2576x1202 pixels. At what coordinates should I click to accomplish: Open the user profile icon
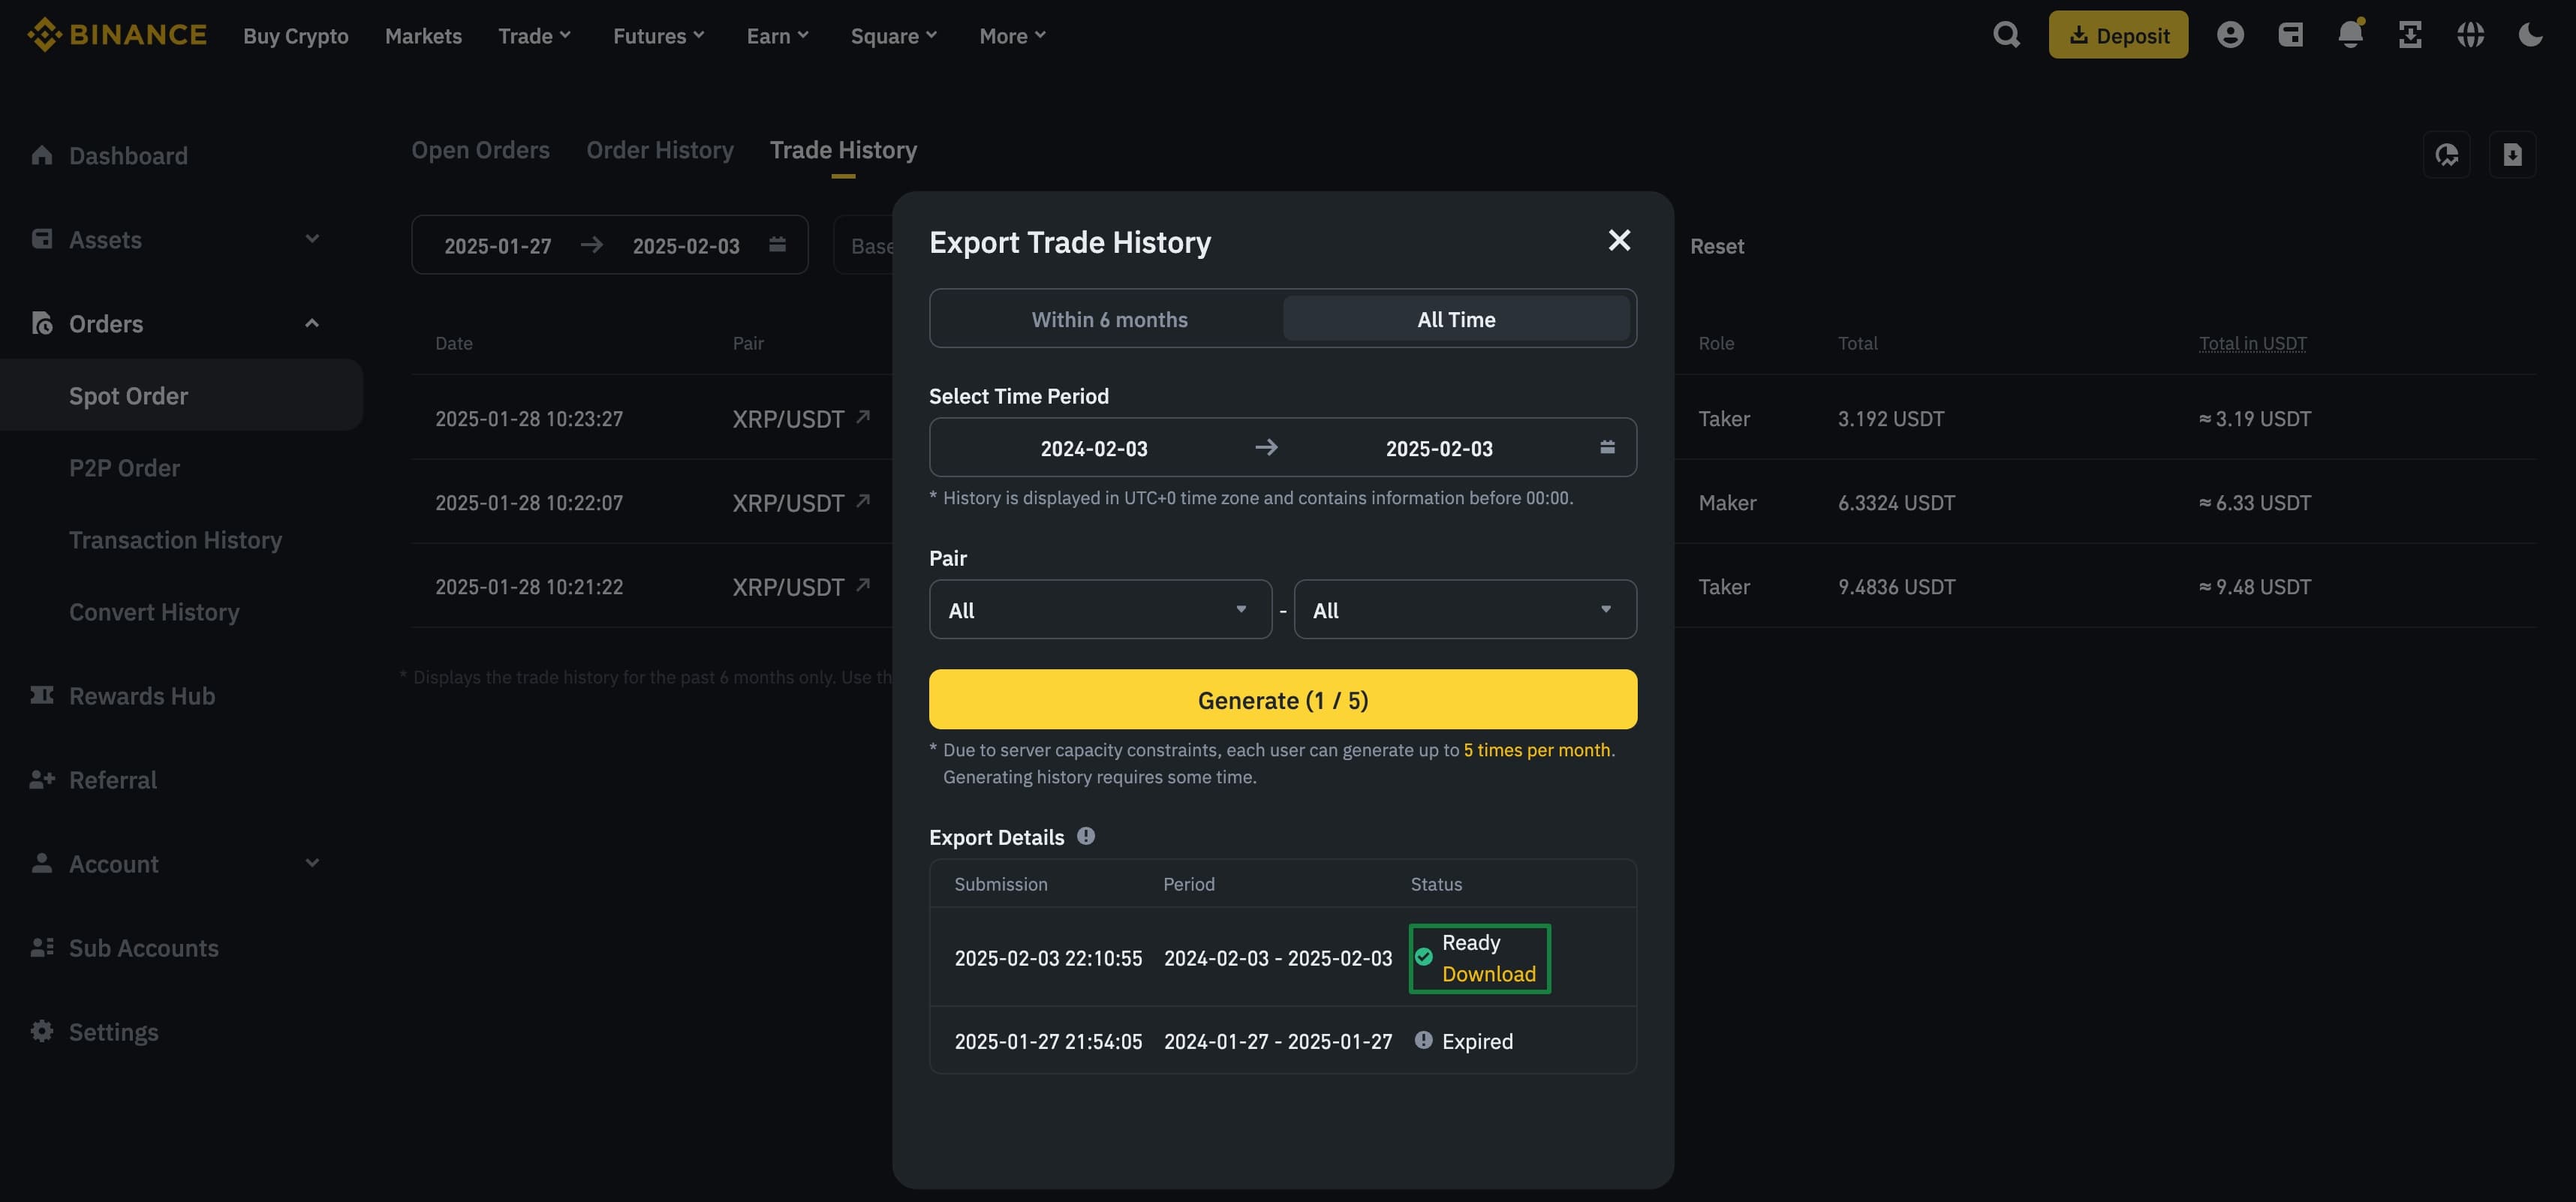pyautogui.click(x=2230, y=35)
